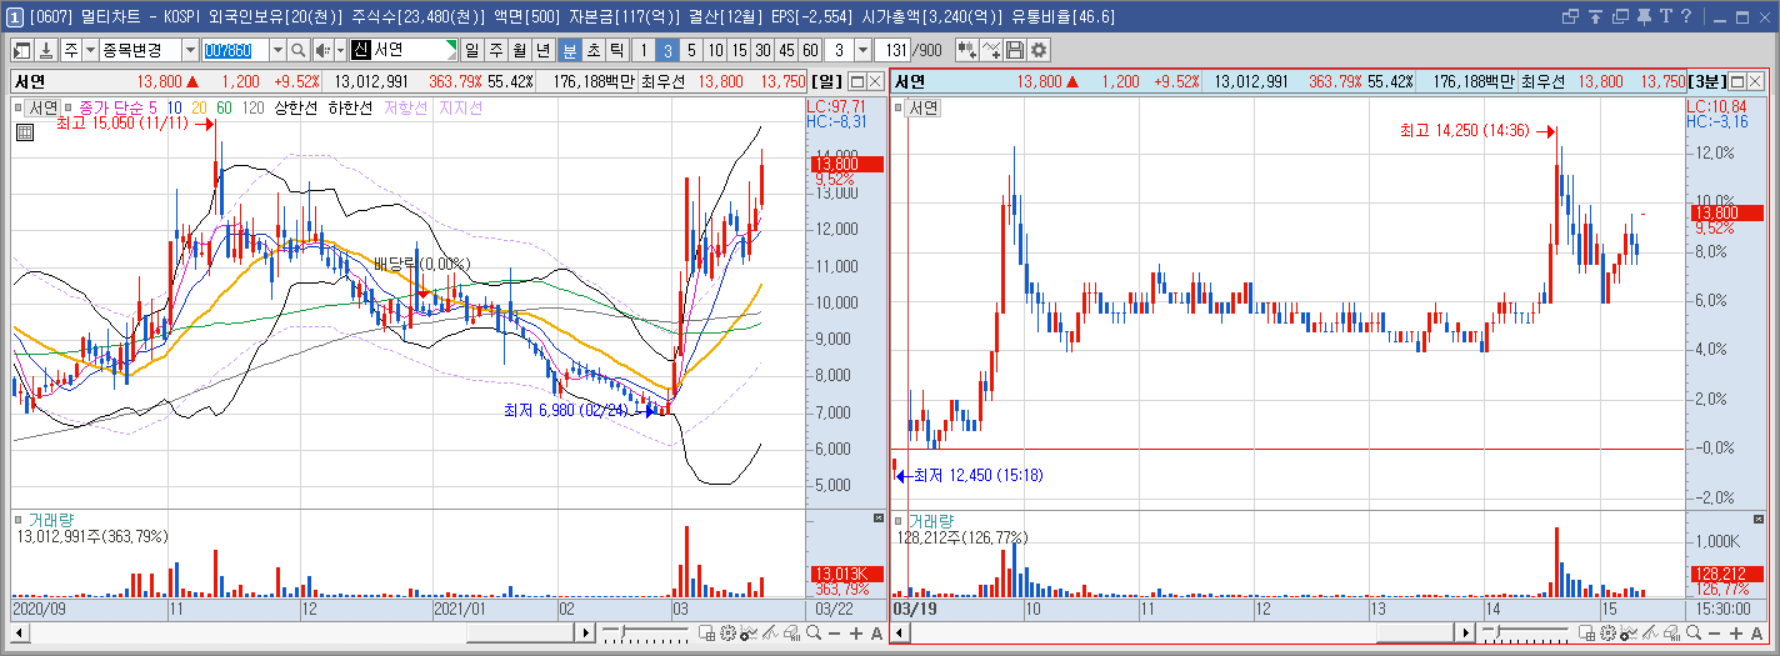
Task: Select the 60-minute interval button
Action: [x=810, y=50]
